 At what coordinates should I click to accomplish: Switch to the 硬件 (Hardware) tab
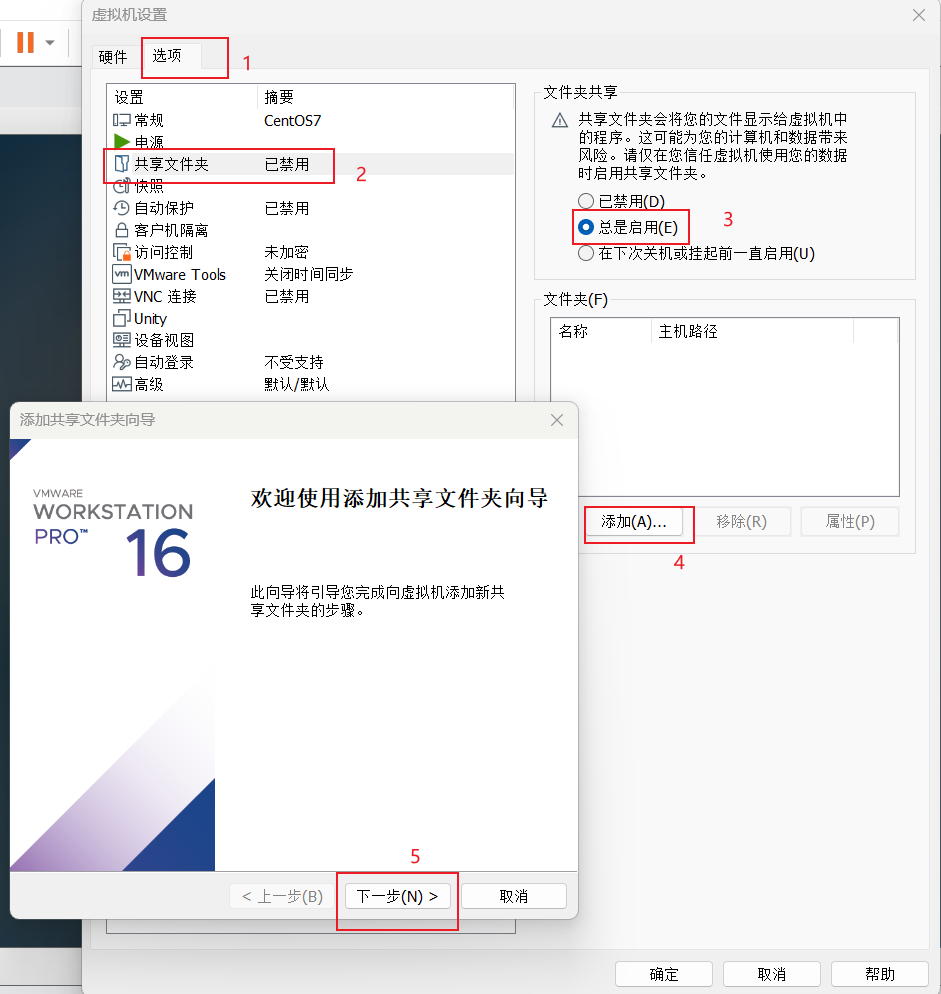pos(113,57)
